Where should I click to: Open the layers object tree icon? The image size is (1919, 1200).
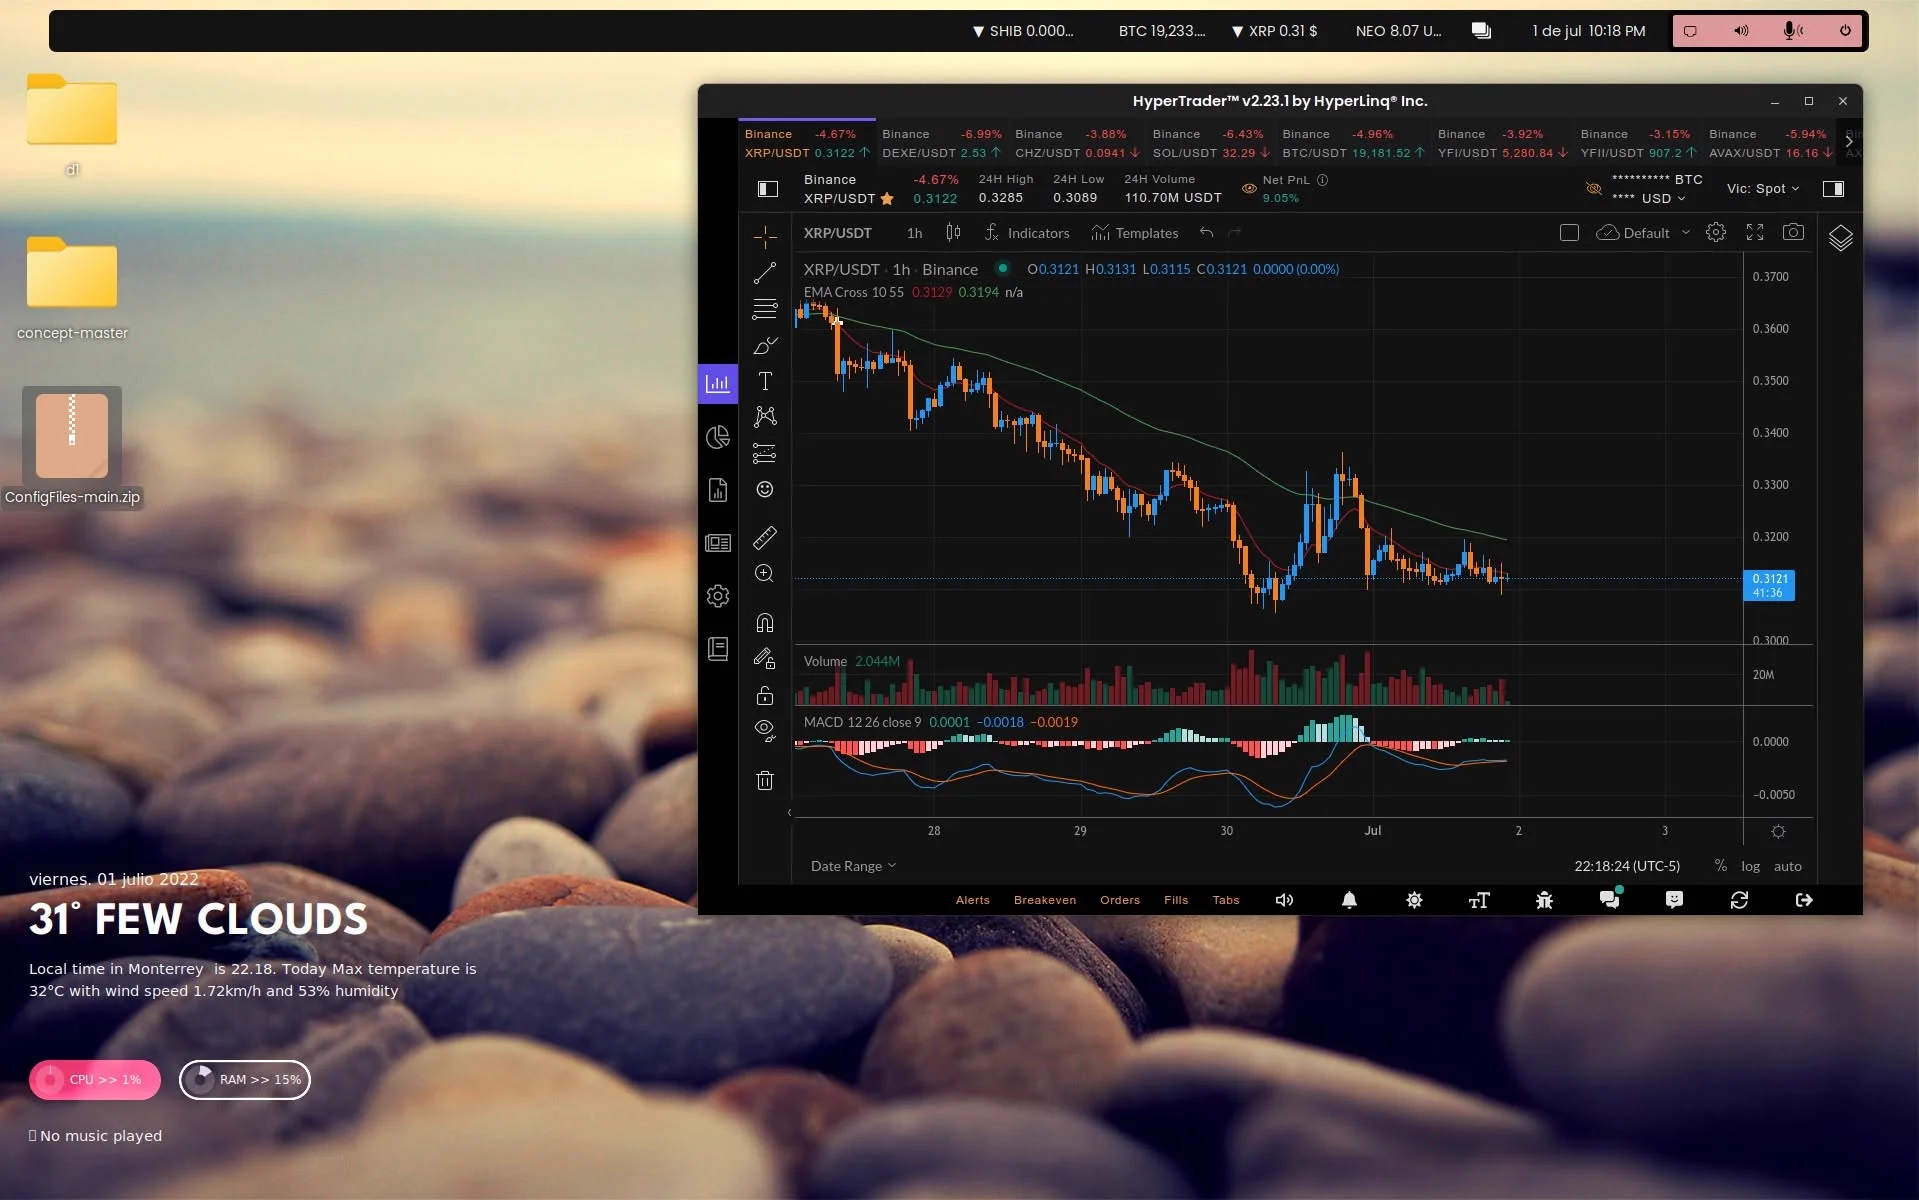click(x=1841, y=238)
